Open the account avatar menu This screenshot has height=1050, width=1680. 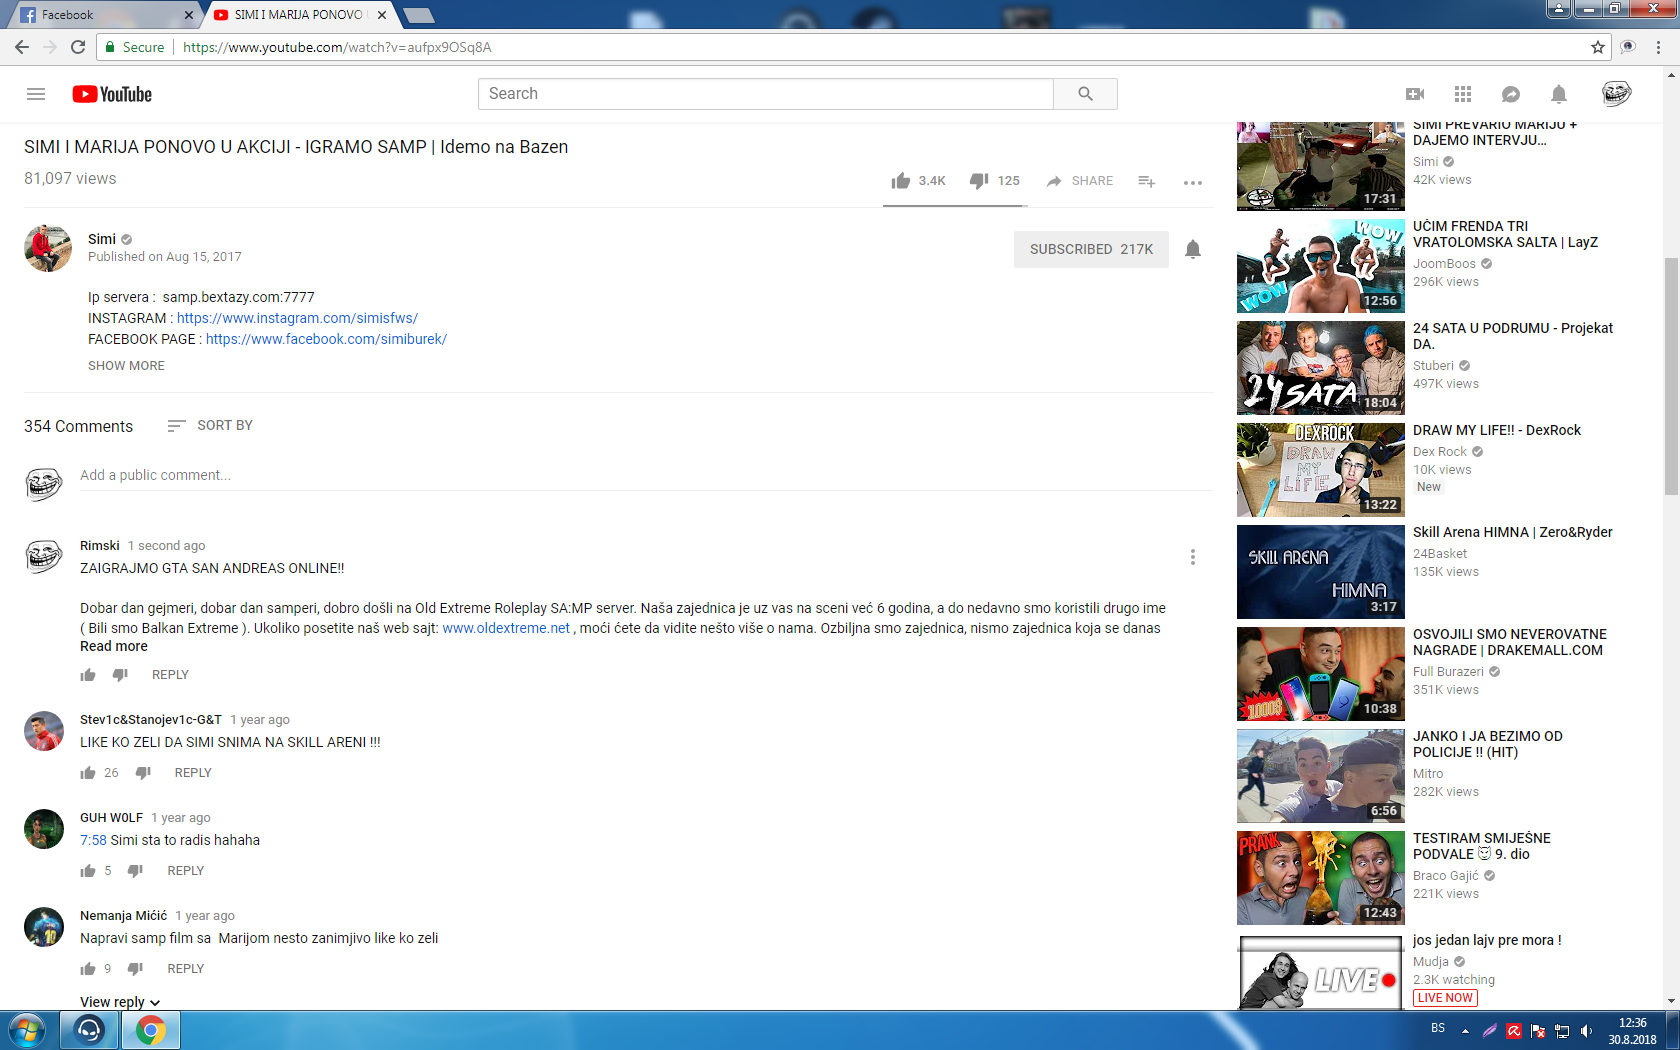1616,94
